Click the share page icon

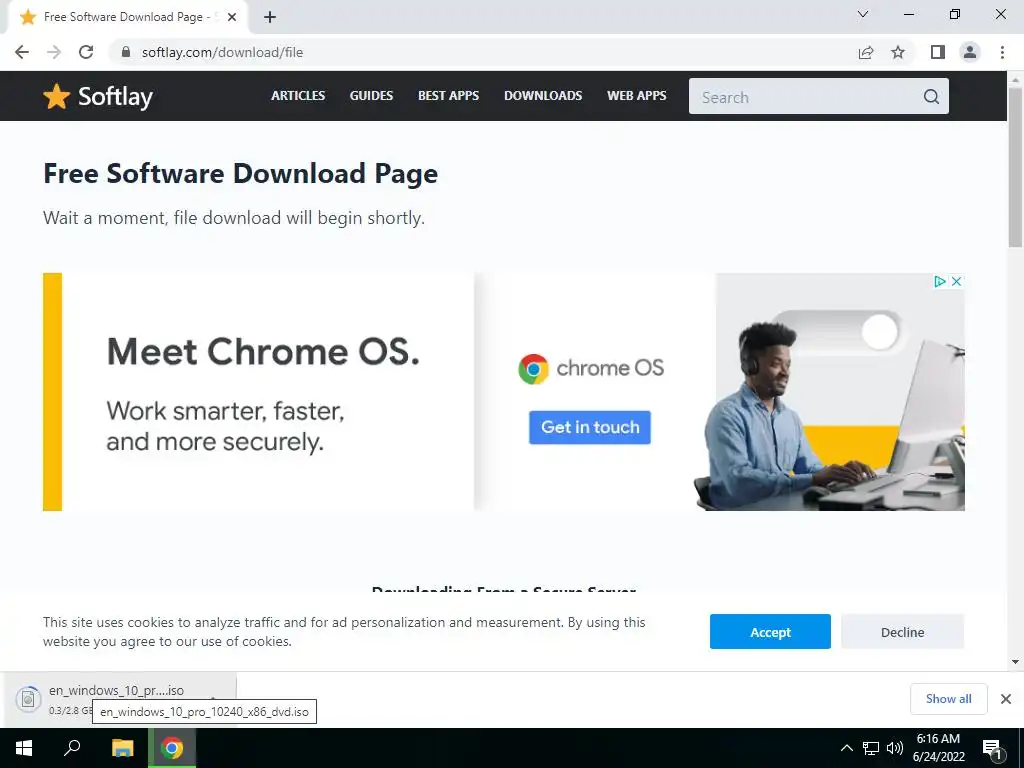coord(866,52)
